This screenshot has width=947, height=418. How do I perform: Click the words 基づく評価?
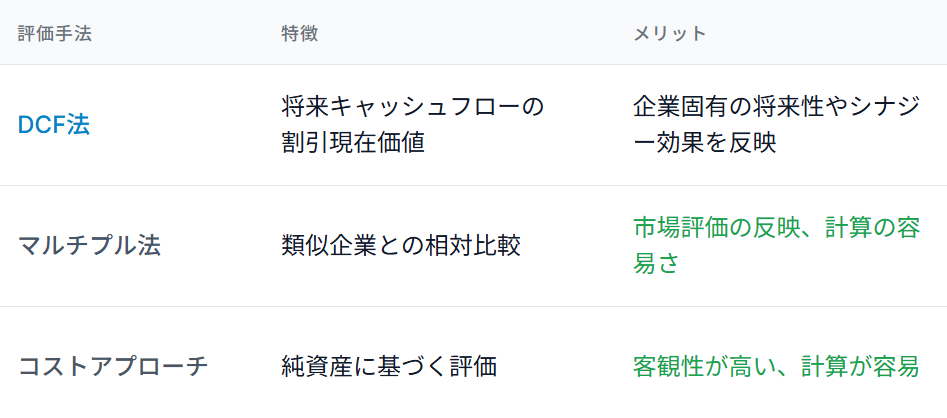pos(436,367)
